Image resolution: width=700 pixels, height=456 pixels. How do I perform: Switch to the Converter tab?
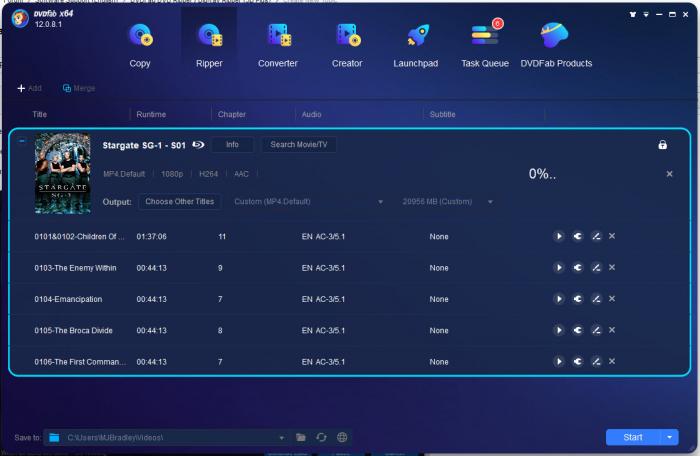pyautogui.click(x=278, y=45)
